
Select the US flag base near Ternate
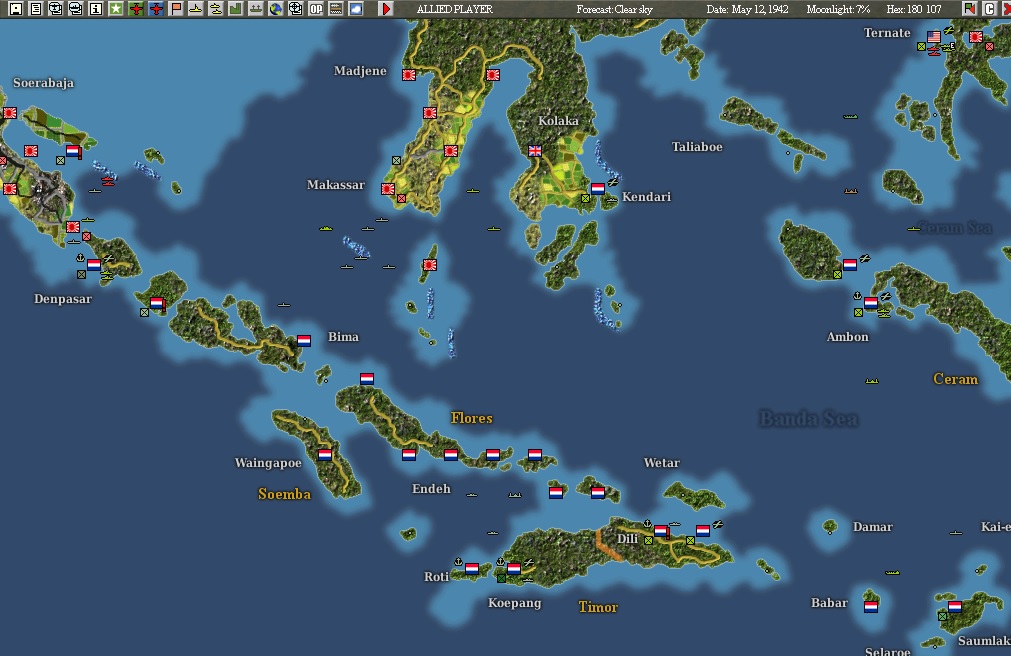934,37
